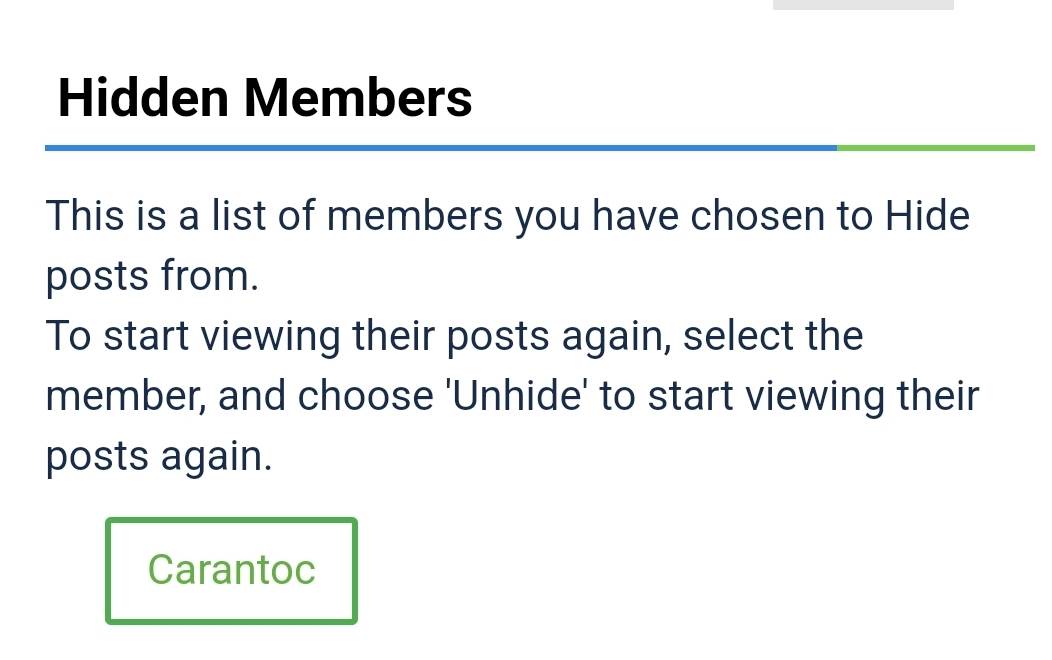
Task: Click the green segment of divider line
Action: [x=935, y=148]
